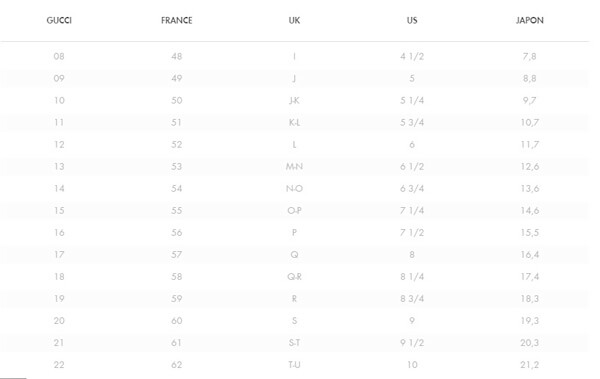Select Gucci size 16 cell

click(x=59, y=233)
